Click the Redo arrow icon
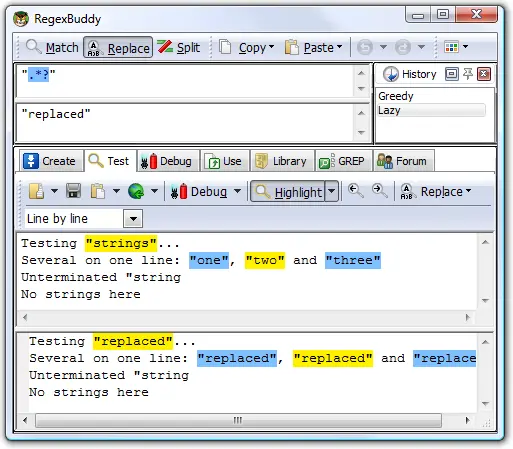 click(x=403, y=47)
